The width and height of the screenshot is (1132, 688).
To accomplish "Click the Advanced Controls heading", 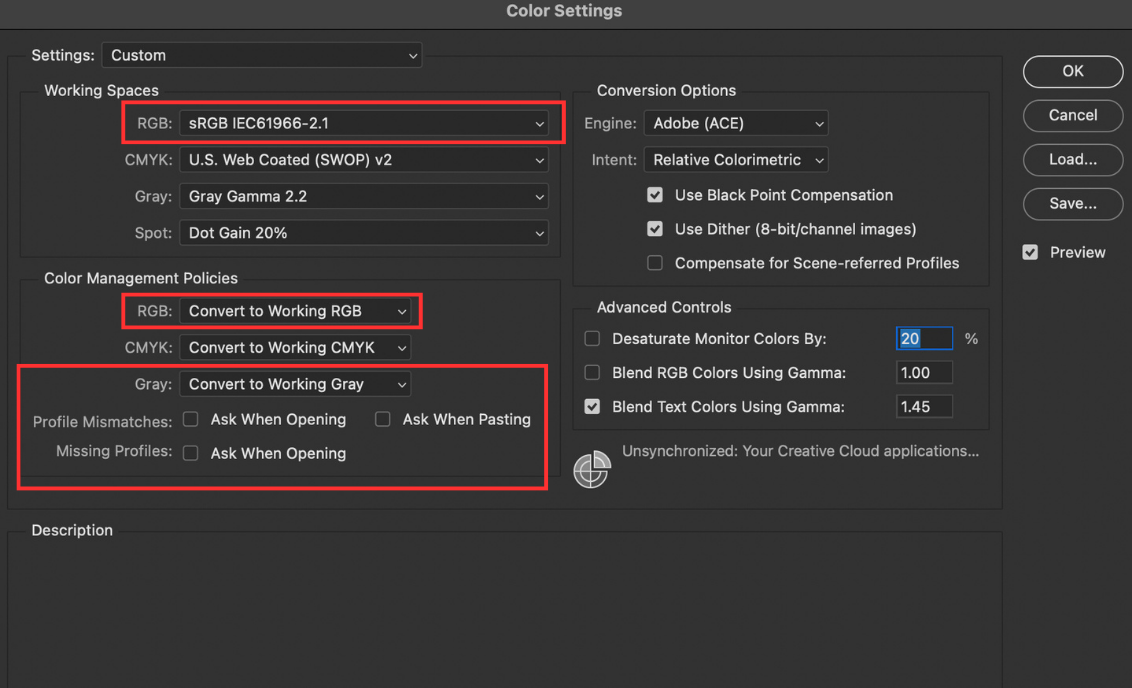I will 663,308.
